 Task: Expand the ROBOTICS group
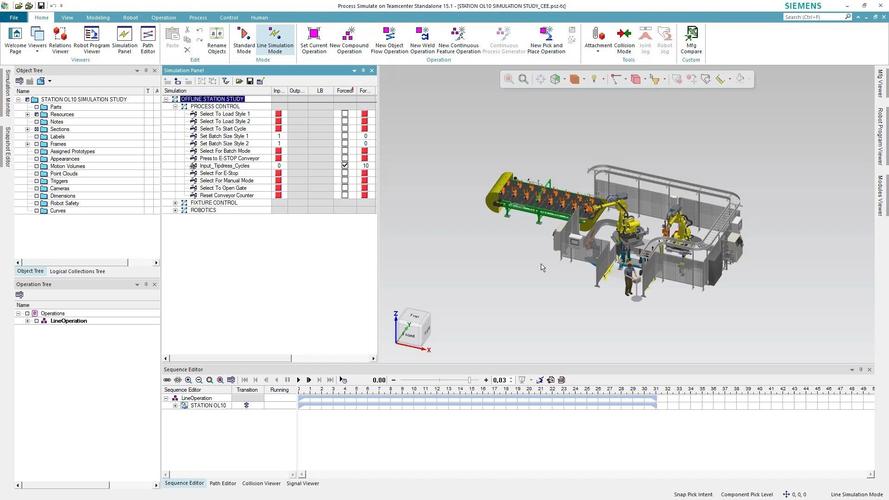pyautogui.click(x=175, y=210)
